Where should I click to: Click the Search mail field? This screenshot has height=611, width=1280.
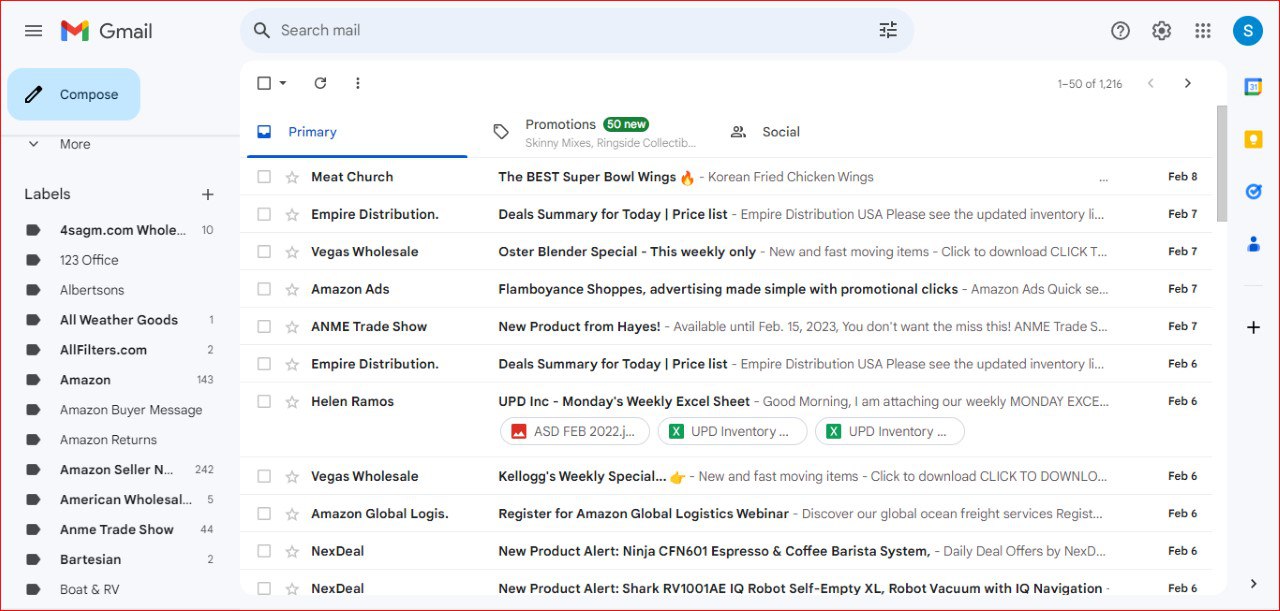[x=576, y=30]
